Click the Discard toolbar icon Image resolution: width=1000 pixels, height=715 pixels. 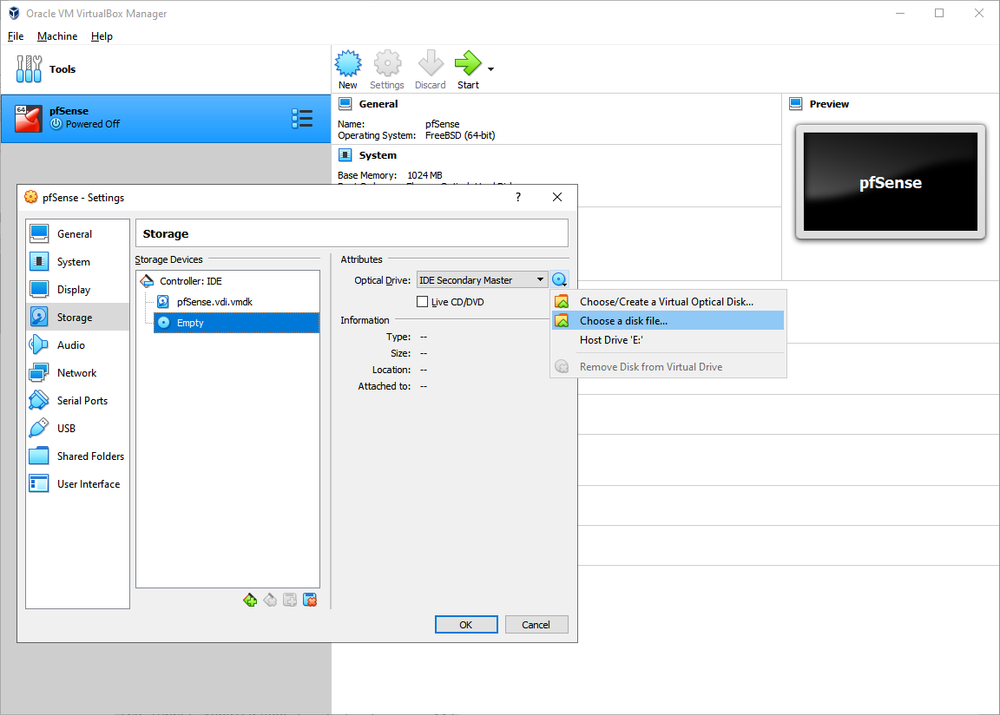tap(430, 70)
